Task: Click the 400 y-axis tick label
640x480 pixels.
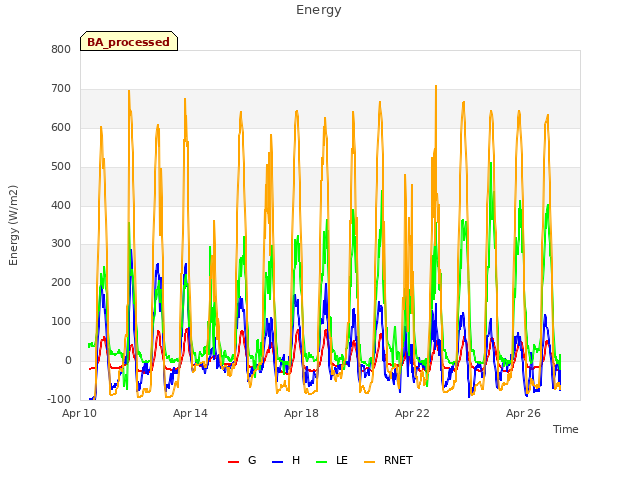Action: click(61, 206)
